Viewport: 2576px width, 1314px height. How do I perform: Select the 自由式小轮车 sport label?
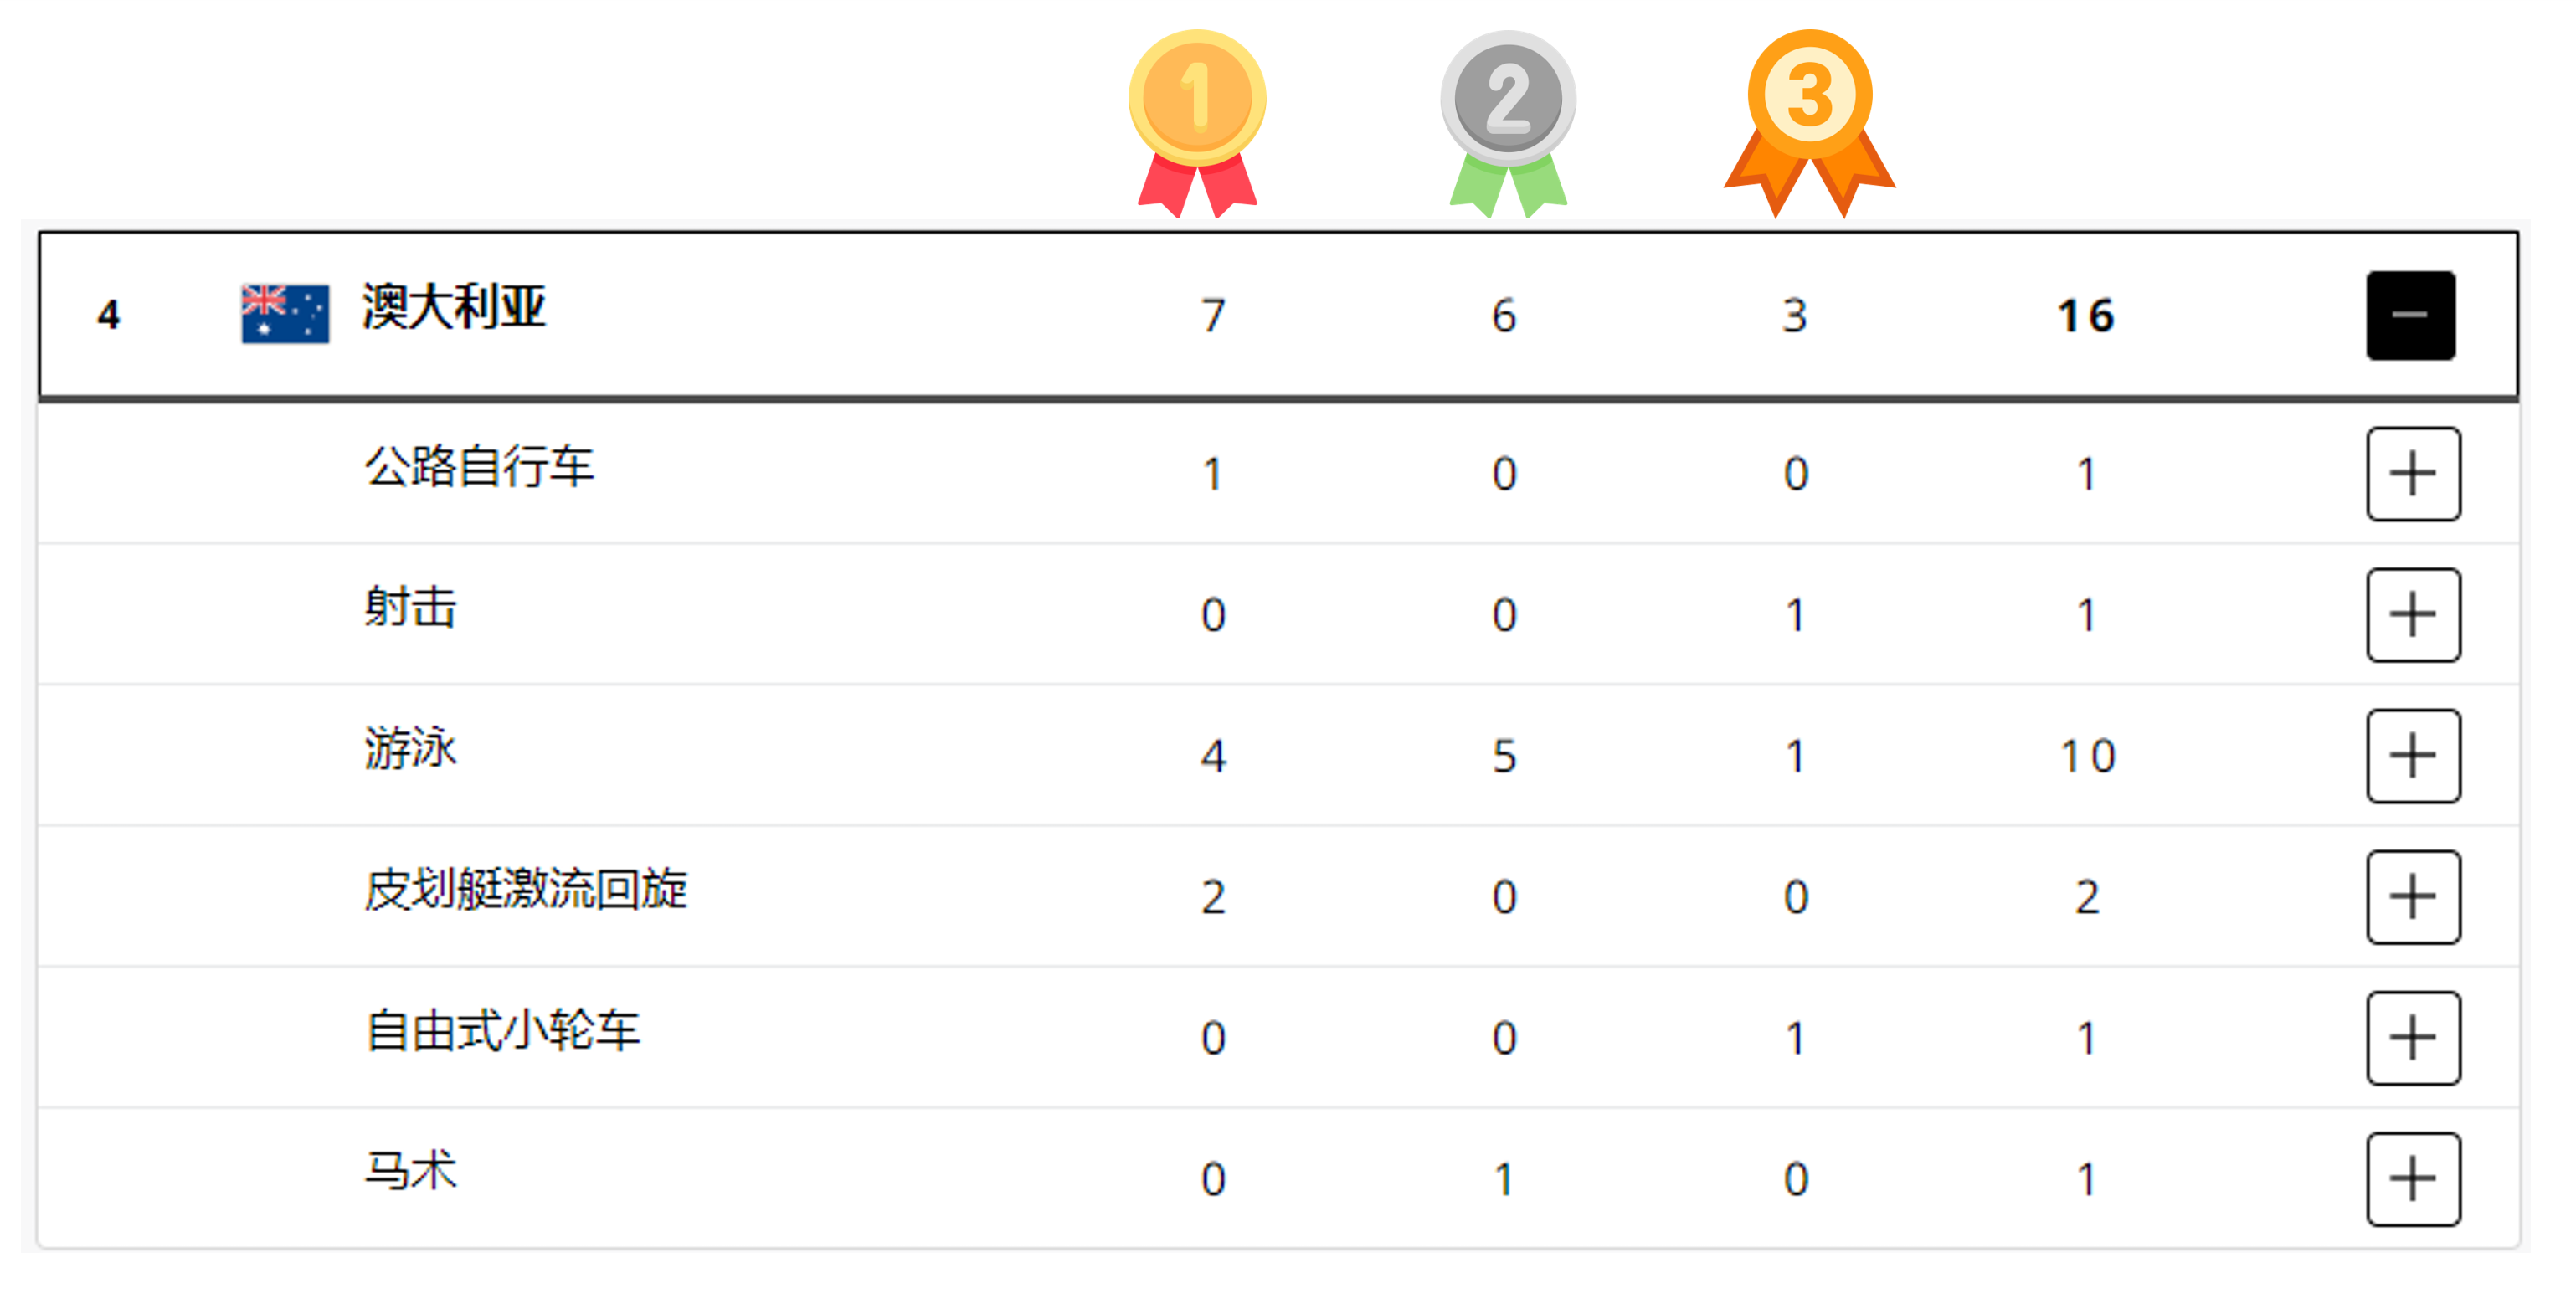(502, 1031)
